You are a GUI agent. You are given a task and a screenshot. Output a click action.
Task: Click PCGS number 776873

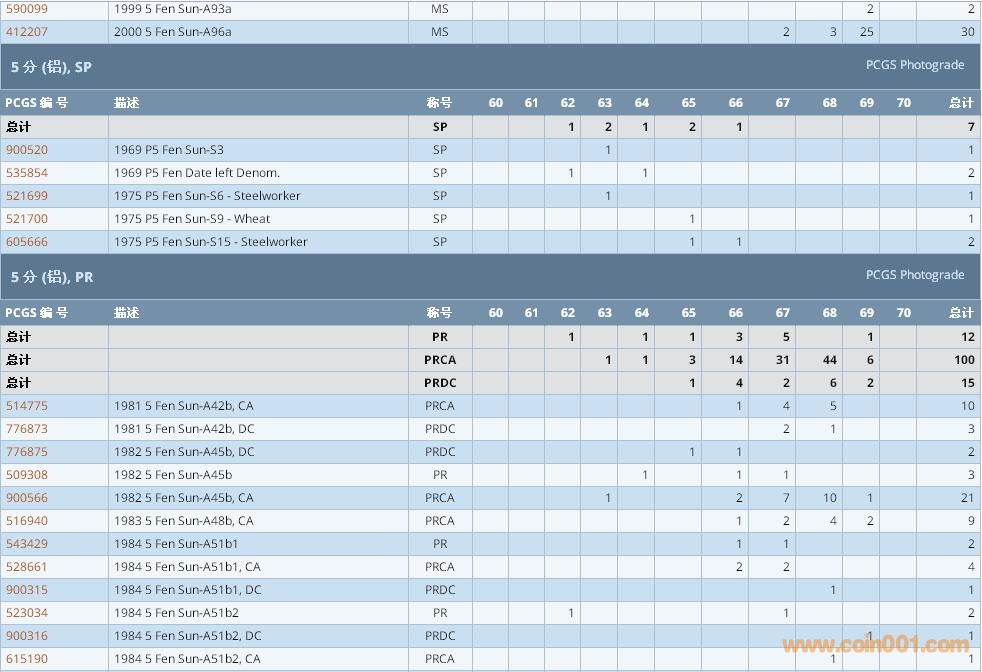pyautogui.click(x=27, y=429)
